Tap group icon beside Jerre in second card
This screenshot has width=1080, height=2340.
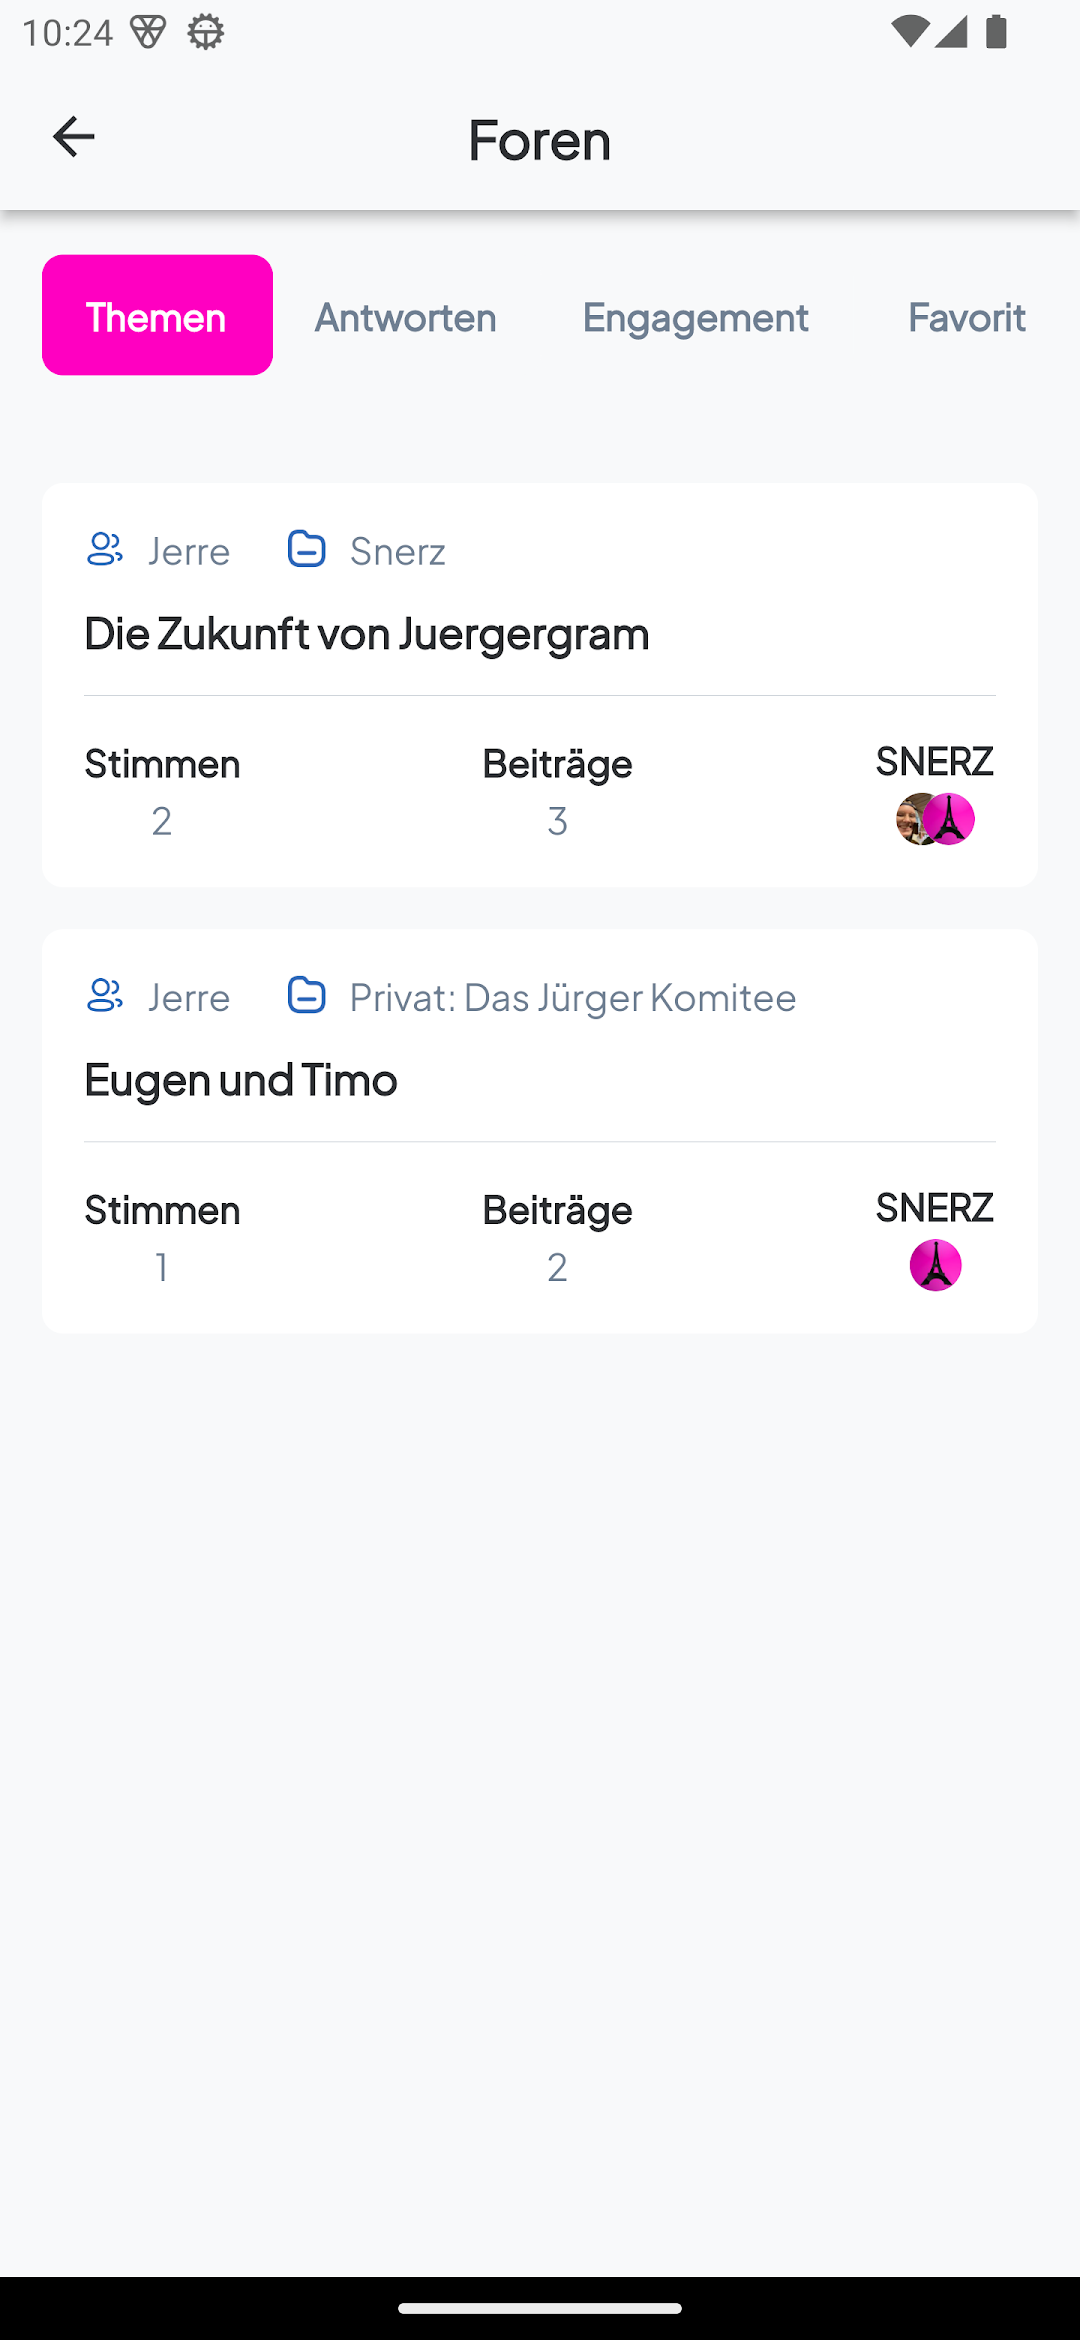105,995
